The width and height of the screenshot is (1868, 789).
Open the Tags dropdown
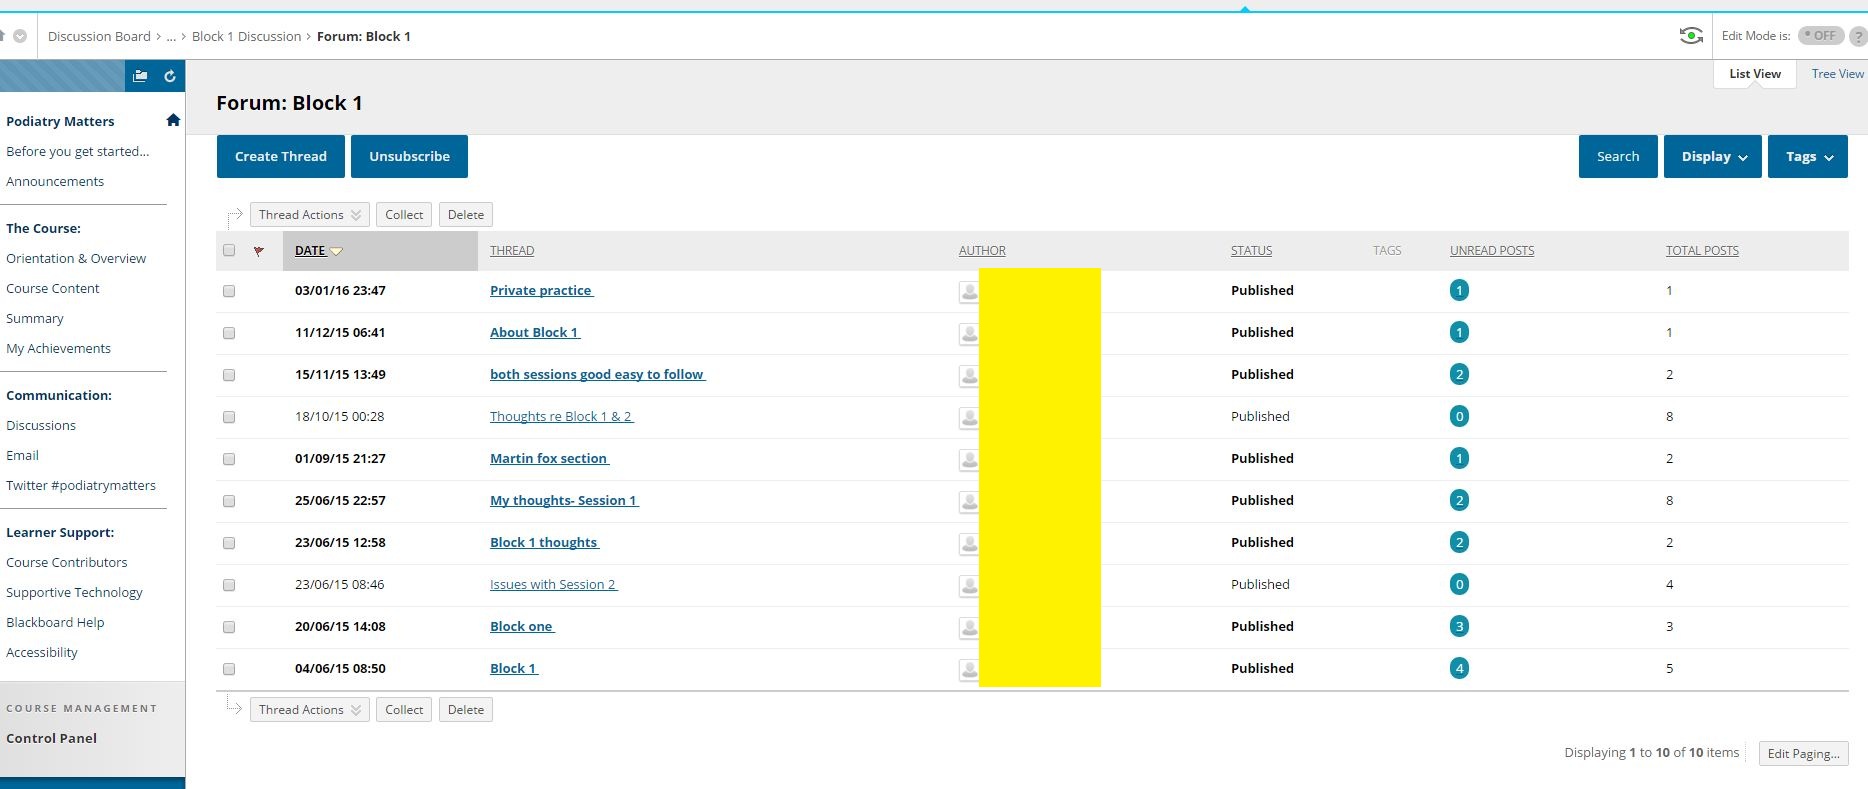pyautogui.click(x=1807, y=157)
